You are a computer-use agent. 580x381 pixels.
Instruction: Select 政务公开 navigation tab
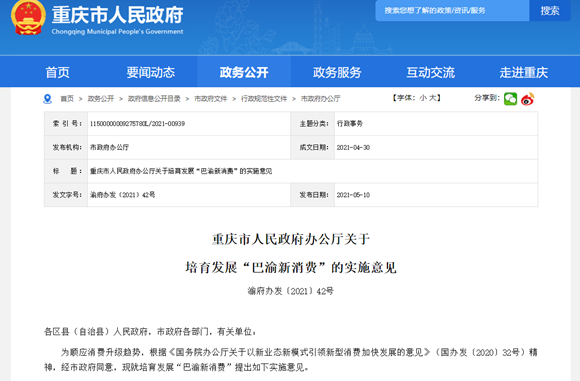pyautogui.click(x=244, y=72)
